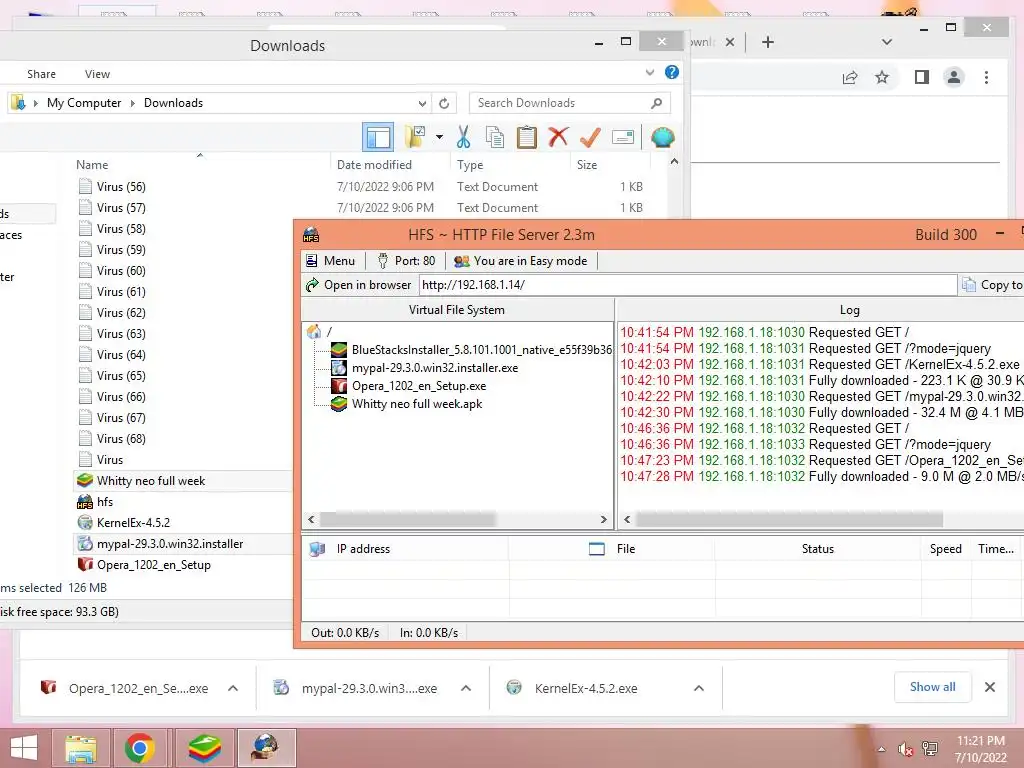Toggle You are in Easy mode button
The width and height of the screenshot is (1024, 768).
[520, 261]
